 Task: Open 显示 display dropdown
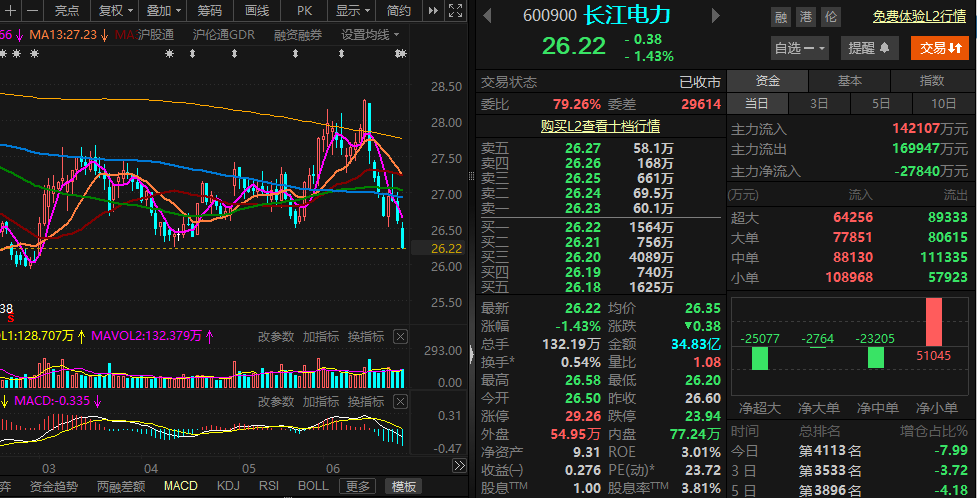tap(353, 10)
